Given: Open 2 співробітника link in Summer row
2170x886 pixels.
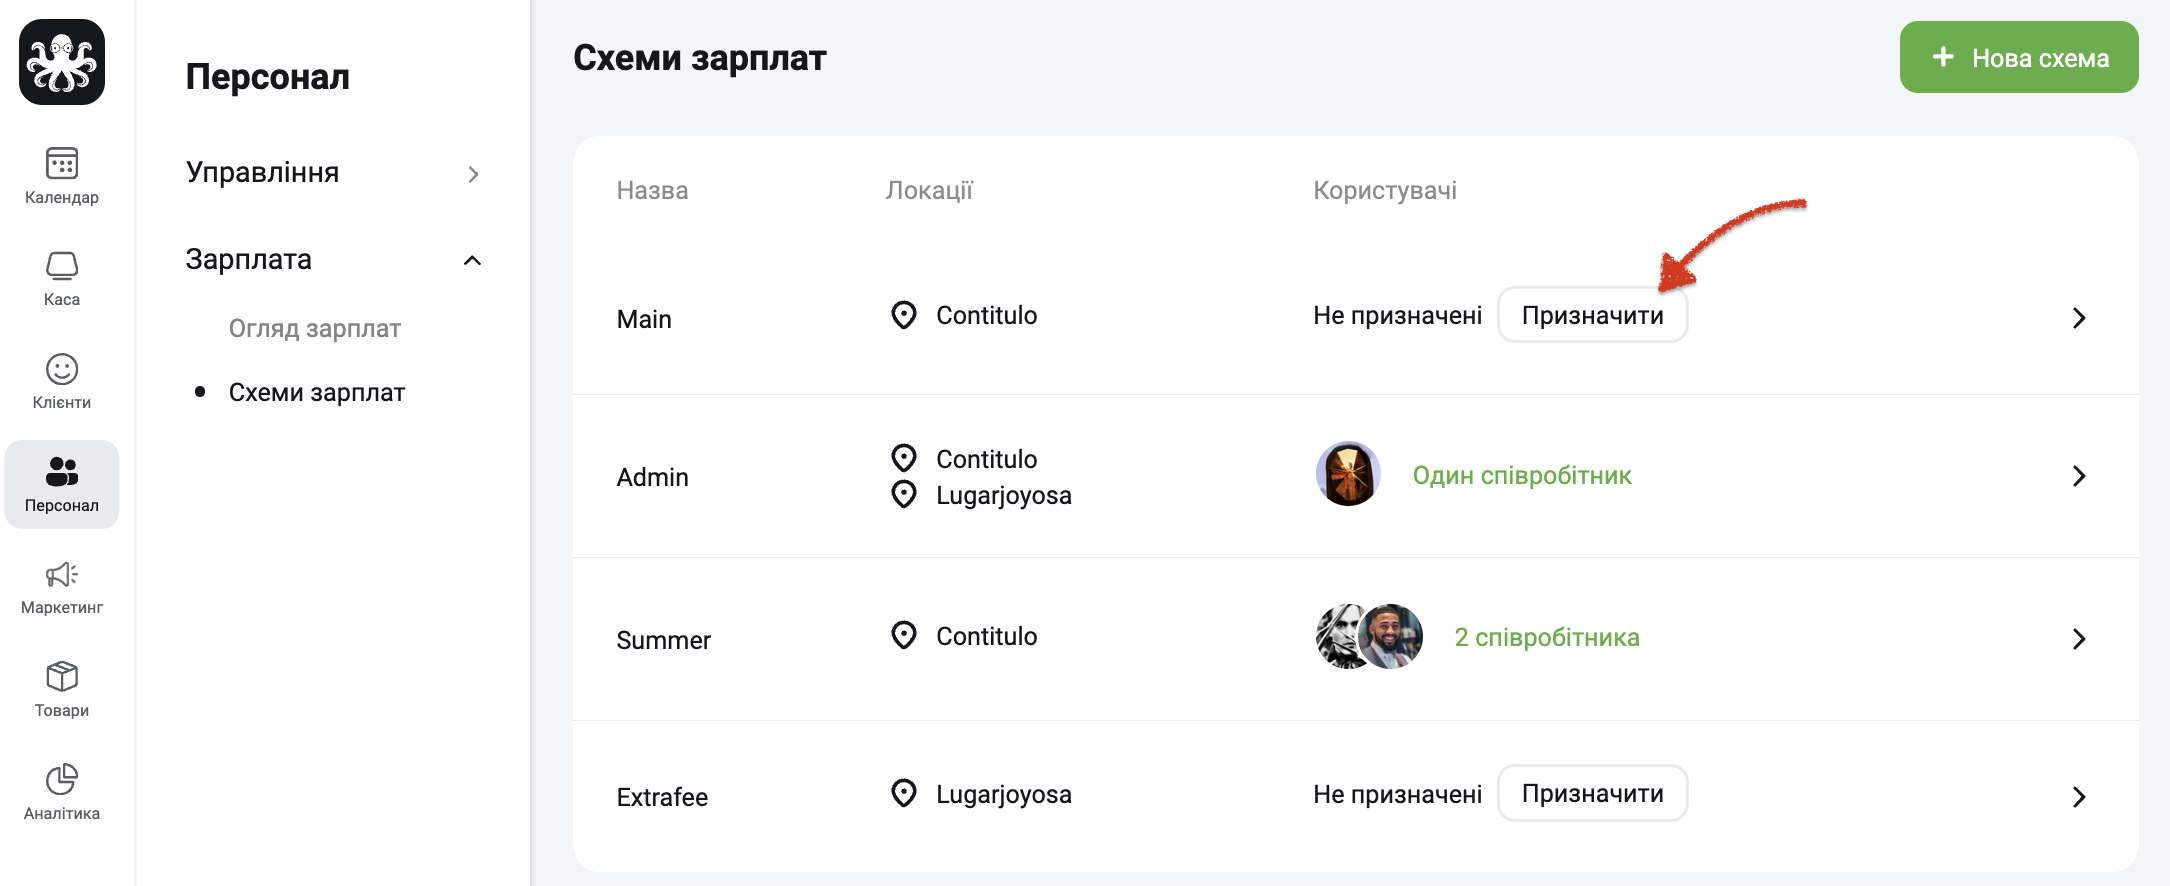Looking at the screenshot, I should click(x=1547, y=638).
